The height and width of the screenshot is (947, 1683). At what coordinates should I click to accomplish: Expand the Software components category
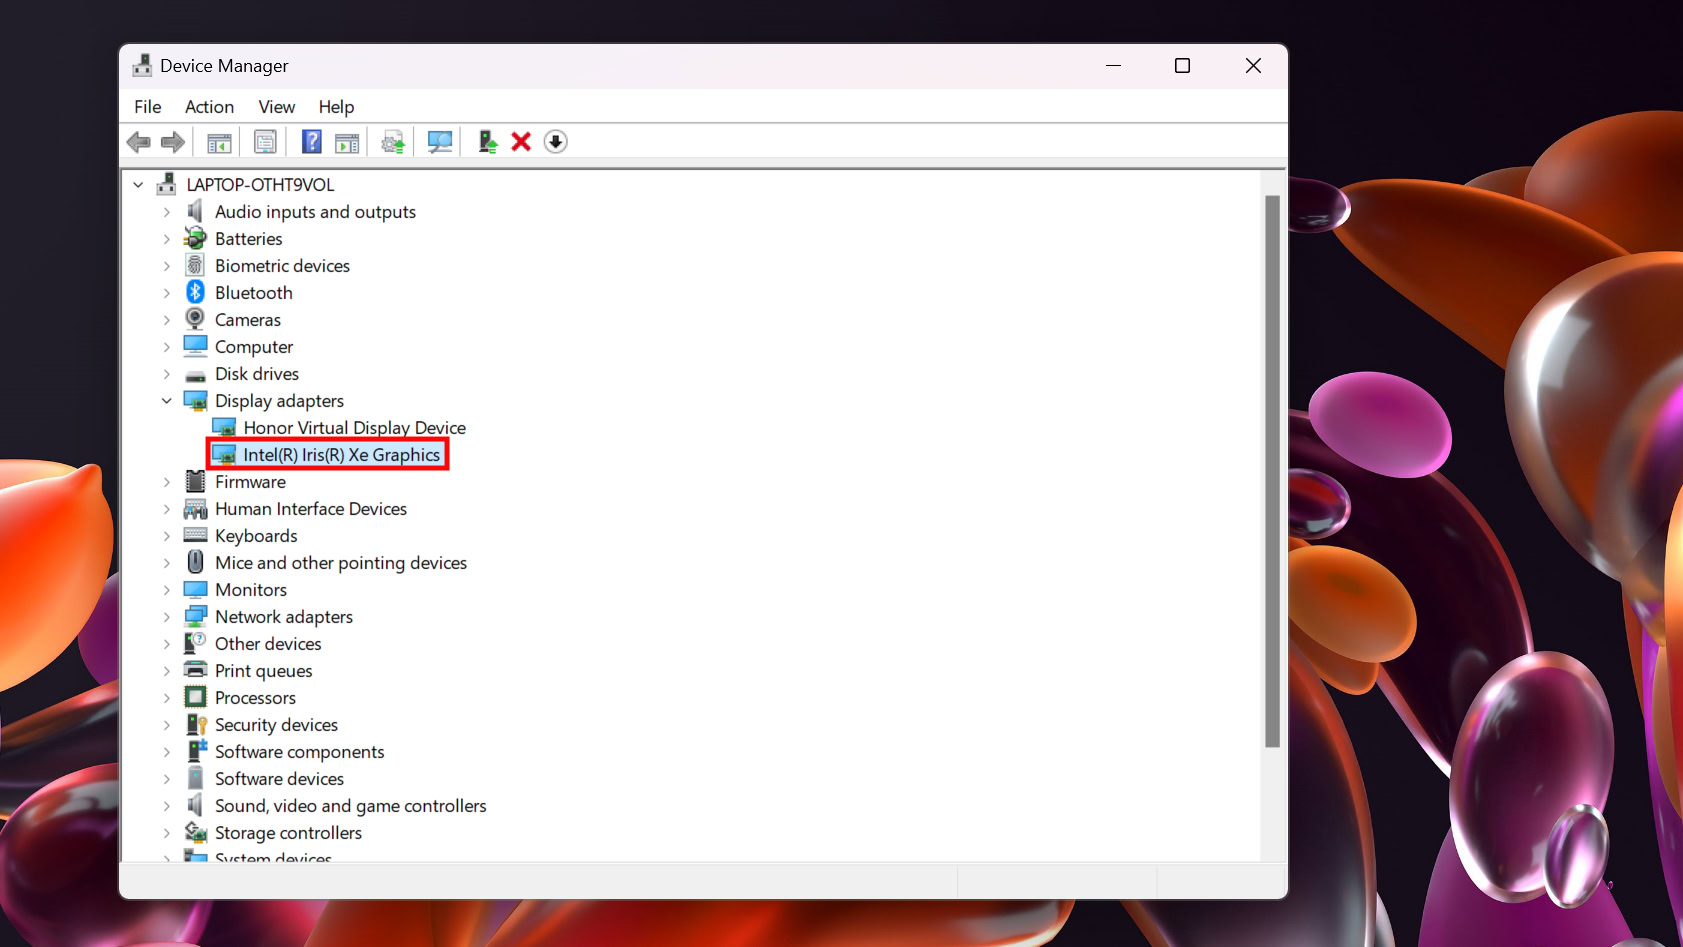point(167,752)
